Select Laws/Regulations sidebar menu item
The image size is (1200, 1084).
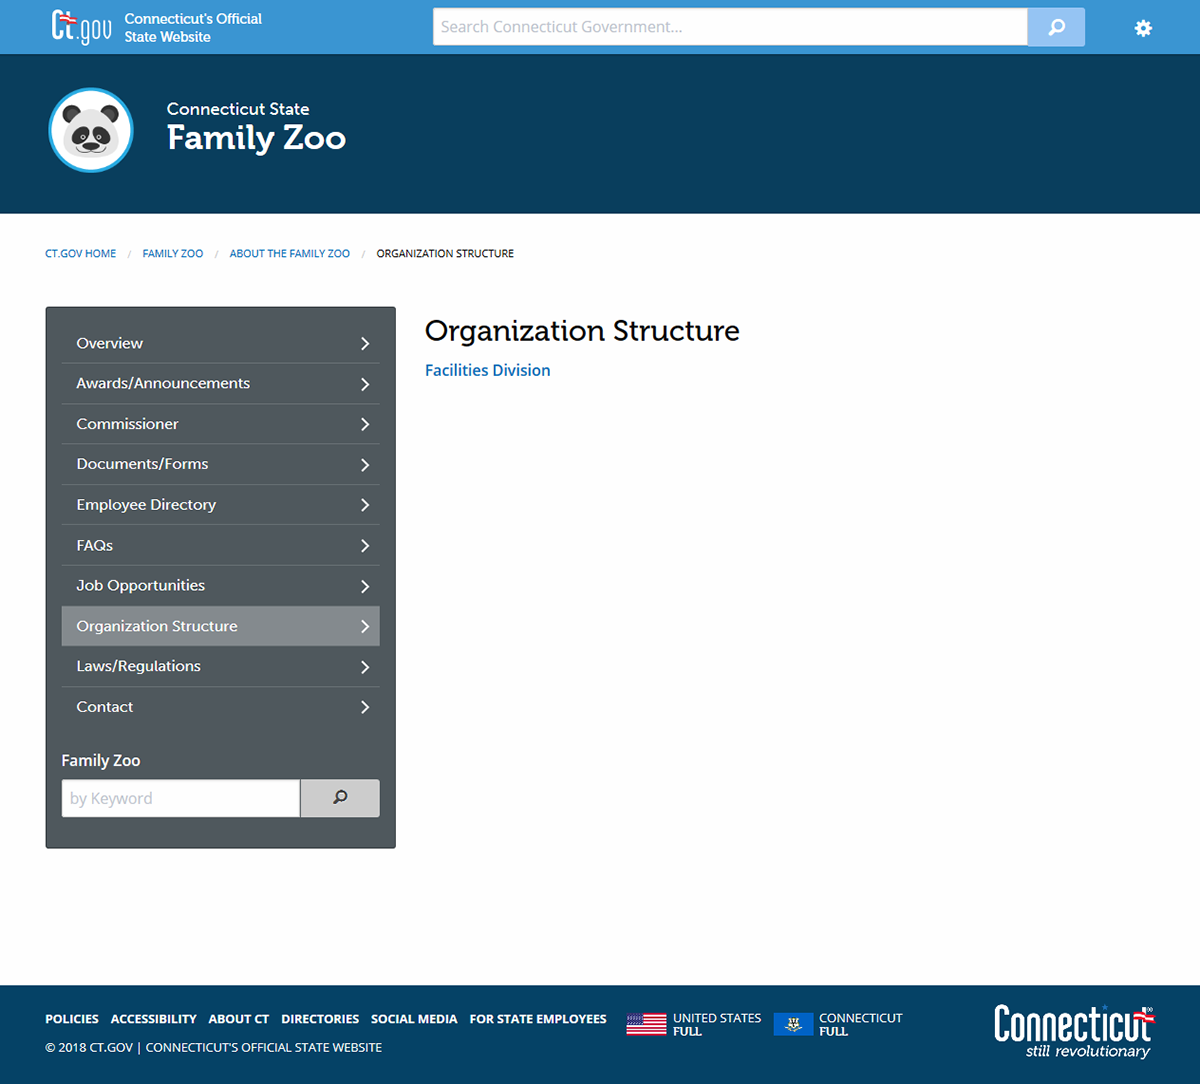(x=139, y=666)
